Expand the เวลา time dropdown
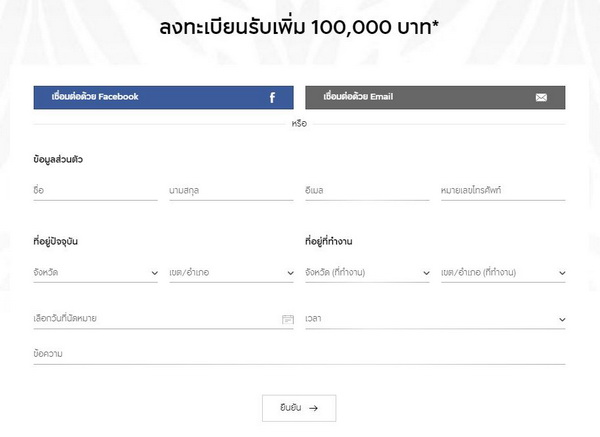This screenshot has height=437, width=600. coord(435,319)
